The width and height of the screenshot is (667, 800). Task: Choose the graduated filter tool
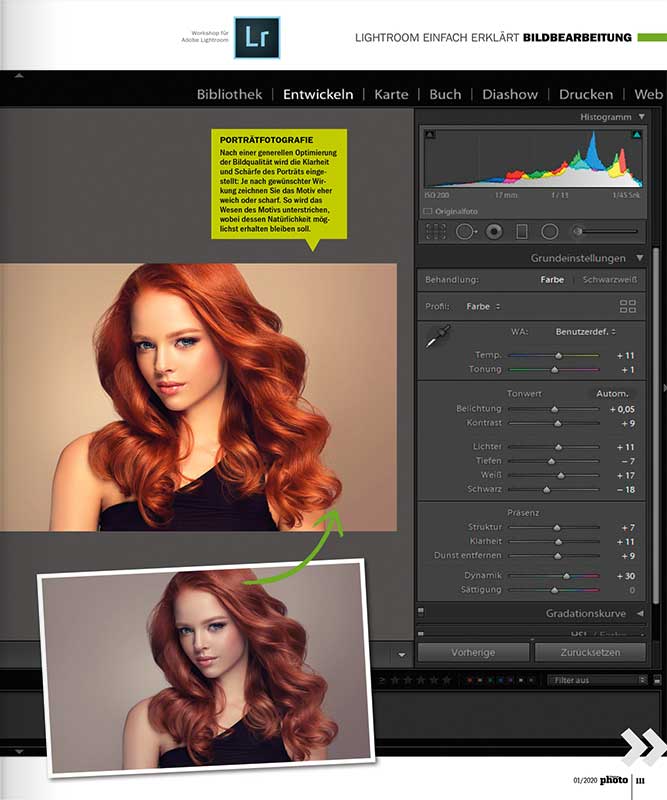(521, 232)
